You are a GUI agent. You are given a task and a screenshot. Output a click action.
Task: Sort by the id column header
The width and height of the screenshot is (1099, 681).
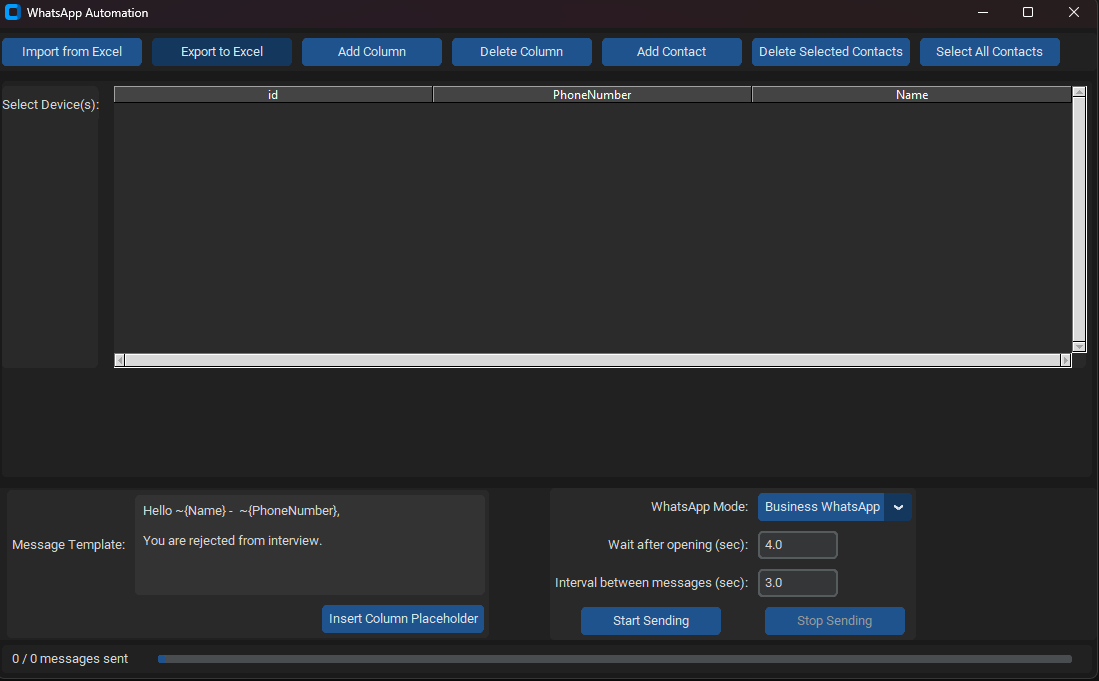click(x=273, y=95)
